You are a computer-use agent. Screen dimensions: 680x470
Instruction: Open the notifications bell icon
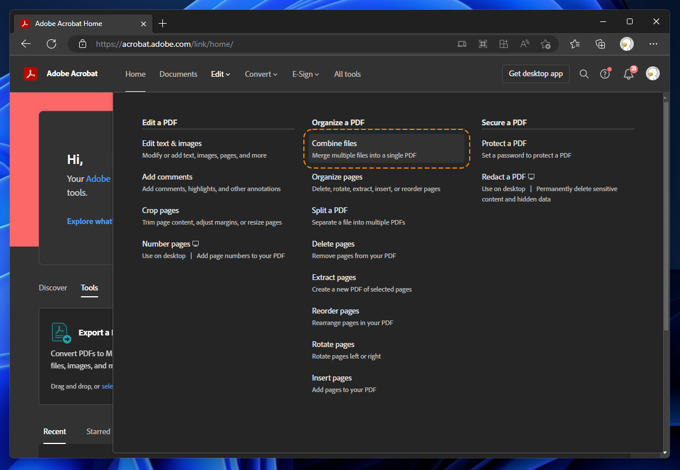point(629,74)
